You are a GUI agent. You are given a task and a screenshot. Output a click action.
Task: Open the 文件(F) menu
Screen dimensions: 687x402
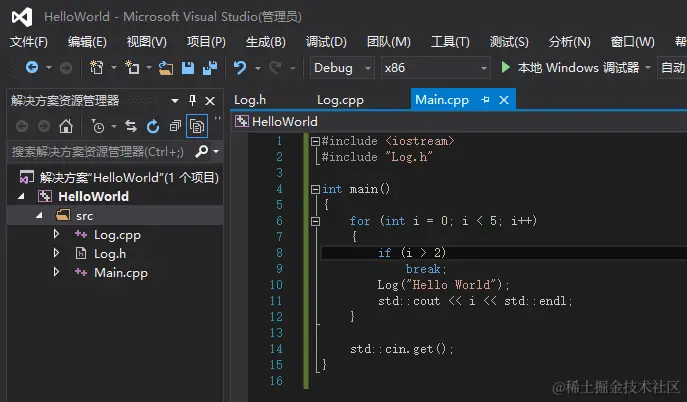coord(28,42)
